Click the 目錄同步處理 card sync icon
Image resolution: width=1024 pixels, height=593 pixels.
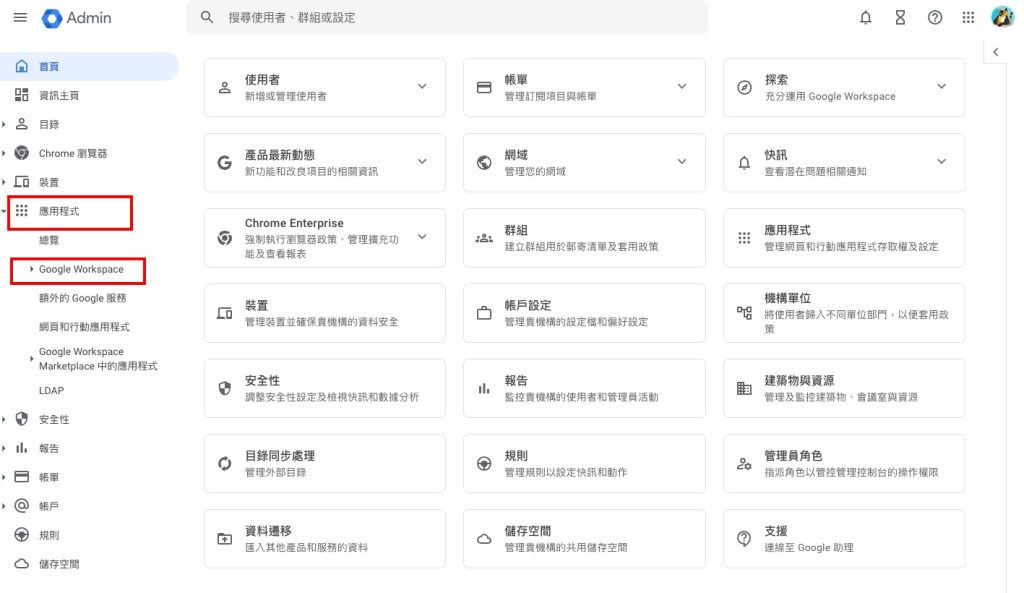[225, 464]
